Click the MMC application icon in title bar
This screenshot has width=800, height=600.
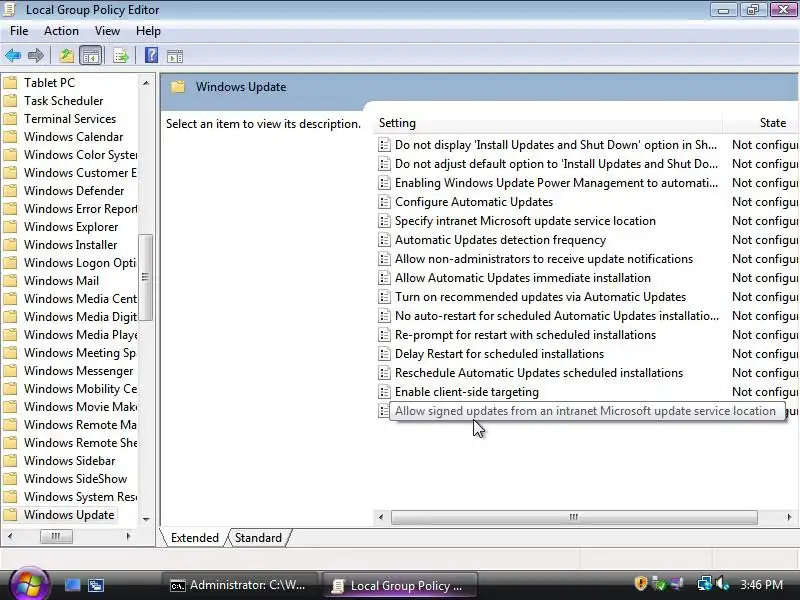(9, 9)
